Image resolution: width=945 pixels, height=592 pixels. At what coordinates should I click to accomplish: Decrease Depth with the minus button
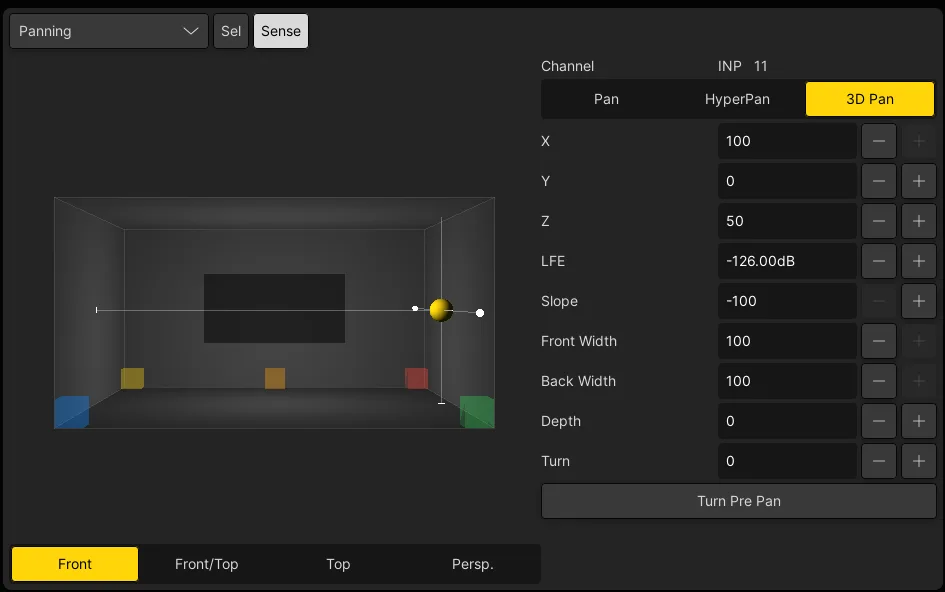coord(879,421)
